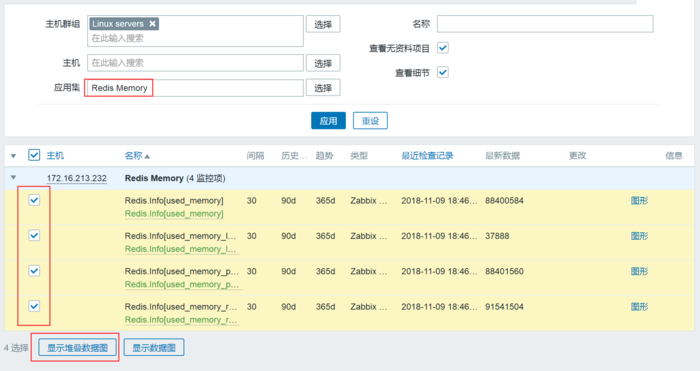This screenshot has width=700, height=371.
Task: Toggle the select-all checkbox in the table header
Action: coord(34,155)
